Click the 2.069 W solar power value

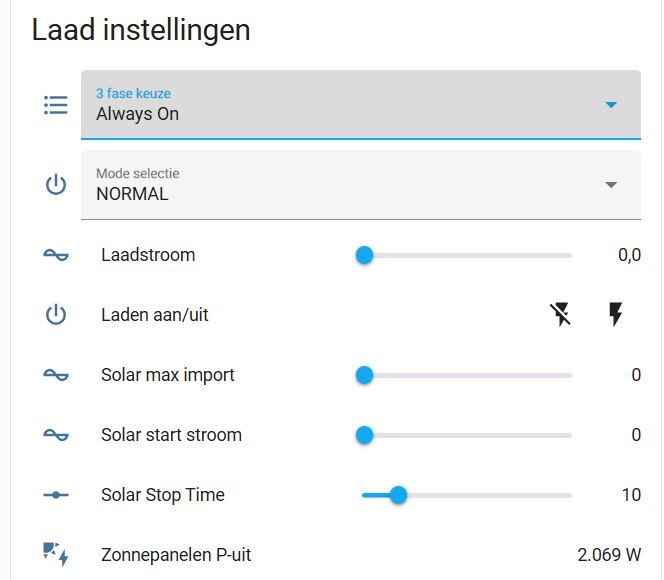609,555
